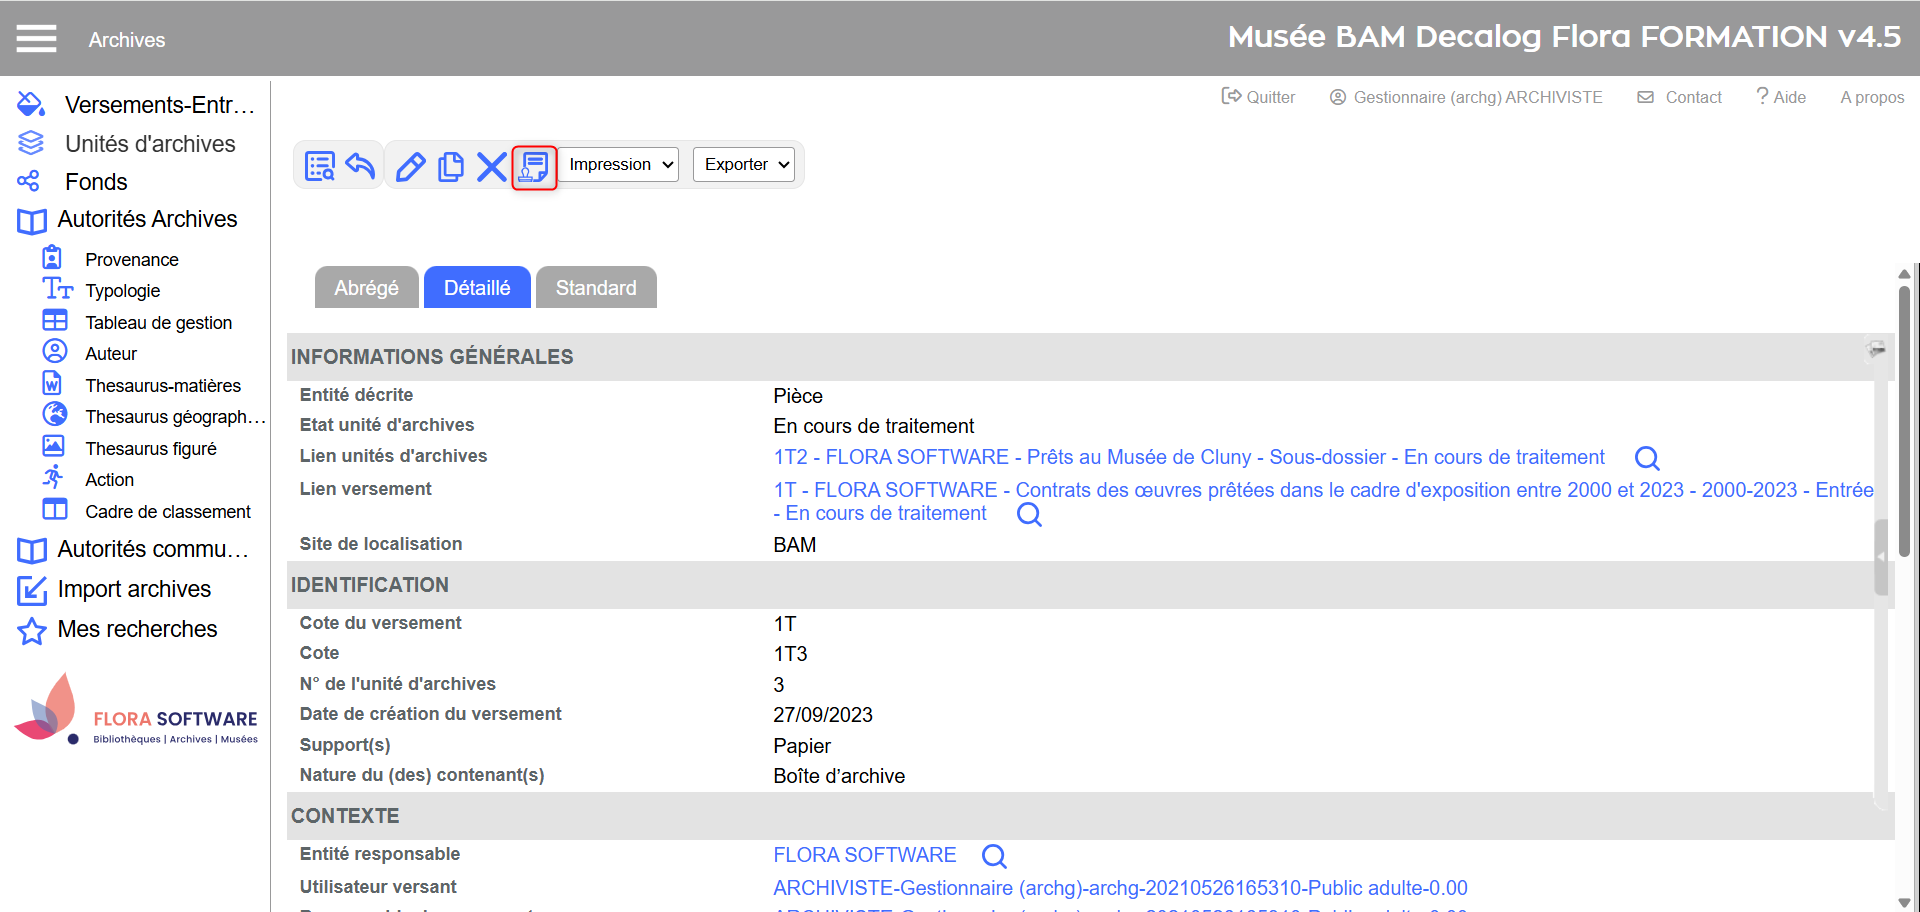Screen dimensions: 1920x912
Task: Open the Exporter dropdown
Action: 745,165
